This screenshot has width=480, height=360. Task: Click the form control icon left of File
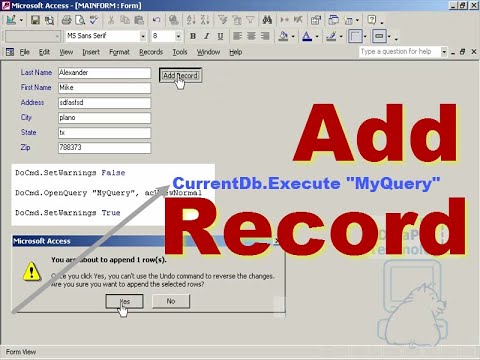[10, 52]
